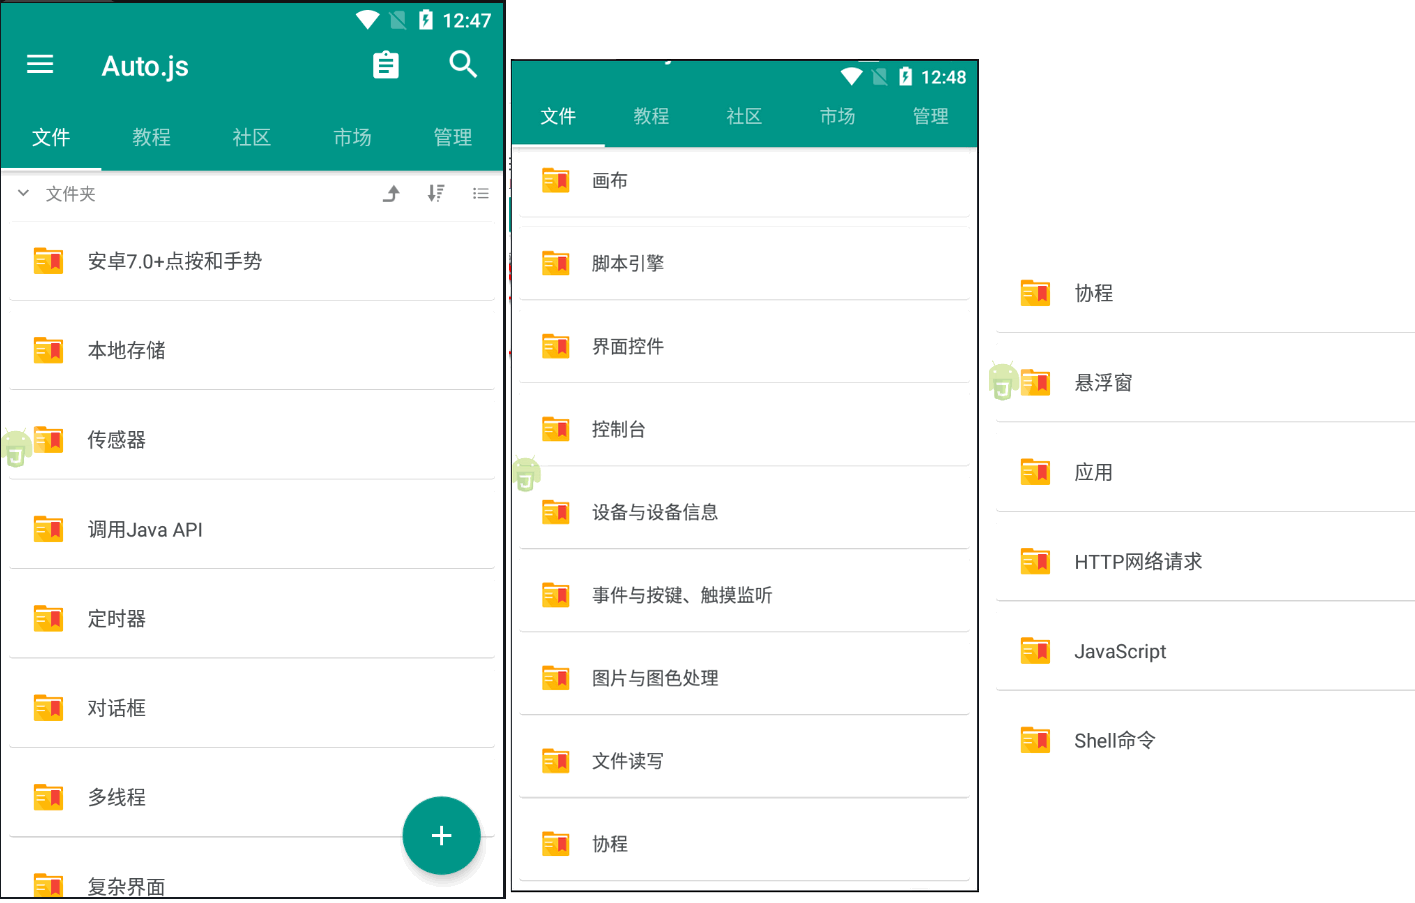Switch to 教程 tab in left screen
The height and width of the screenshot is (903, 1415).
[152, 137]
